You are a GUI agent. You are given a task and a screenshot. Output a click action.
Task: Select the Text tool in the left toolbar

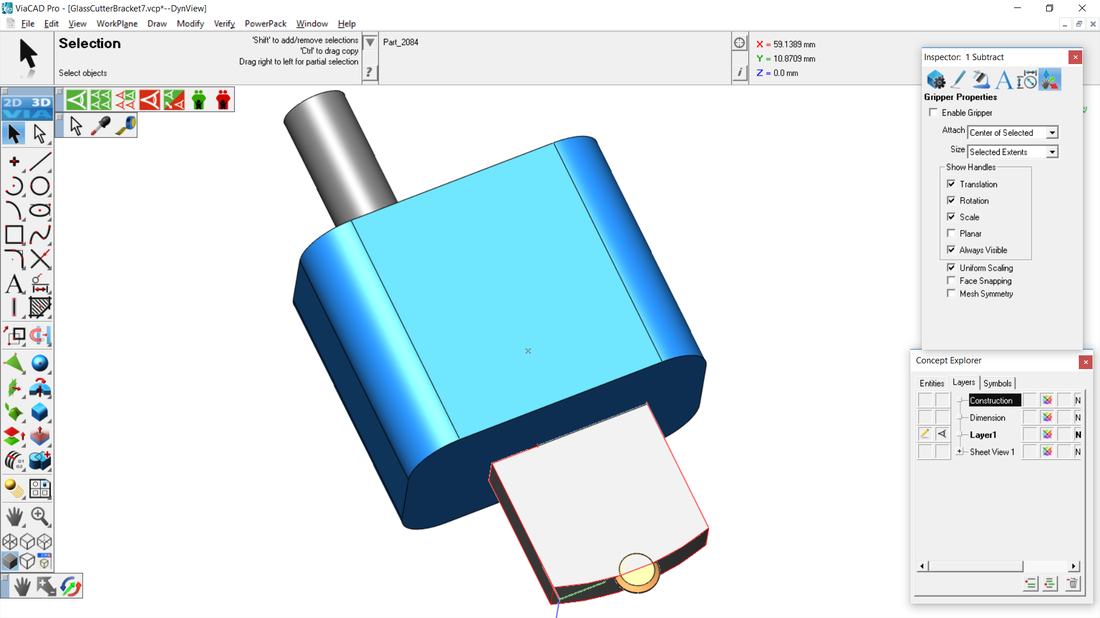click(14, 284)
